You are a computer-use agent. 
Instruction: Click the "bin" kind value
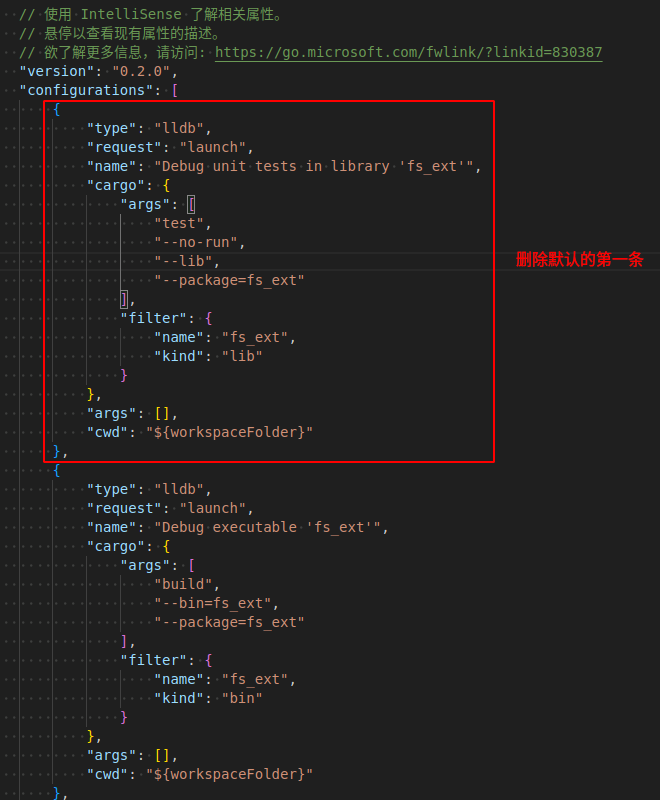point(242,698)
